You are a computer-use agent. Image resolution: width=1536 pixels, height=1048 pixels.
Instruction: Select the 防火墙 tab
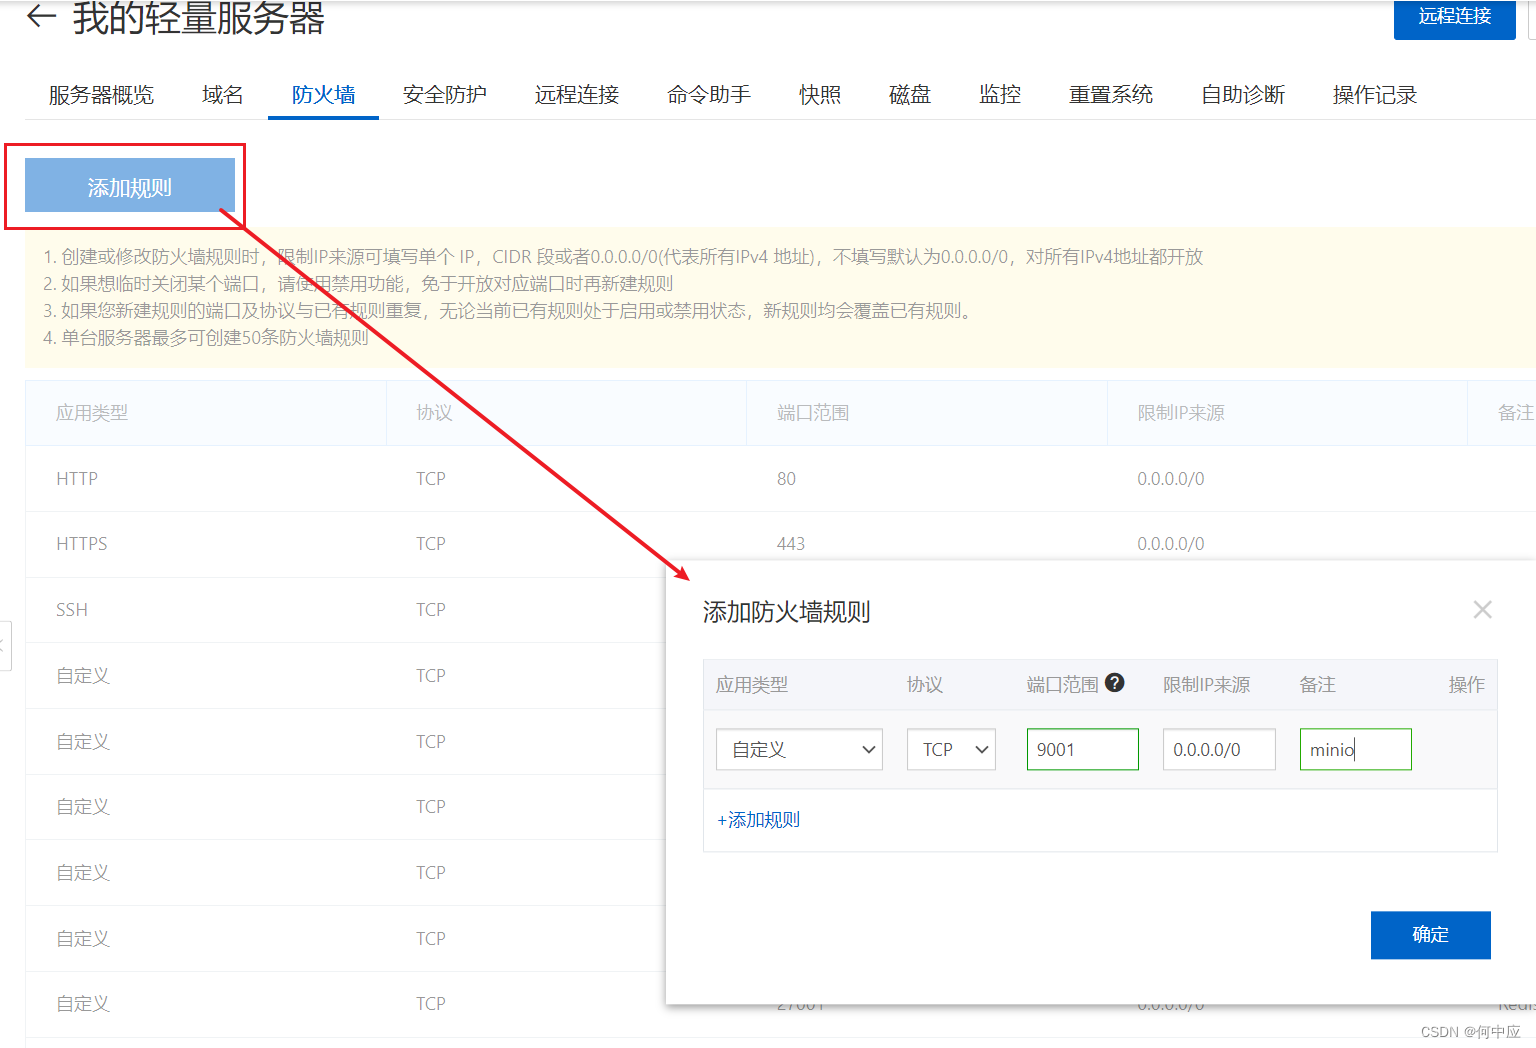323,95
